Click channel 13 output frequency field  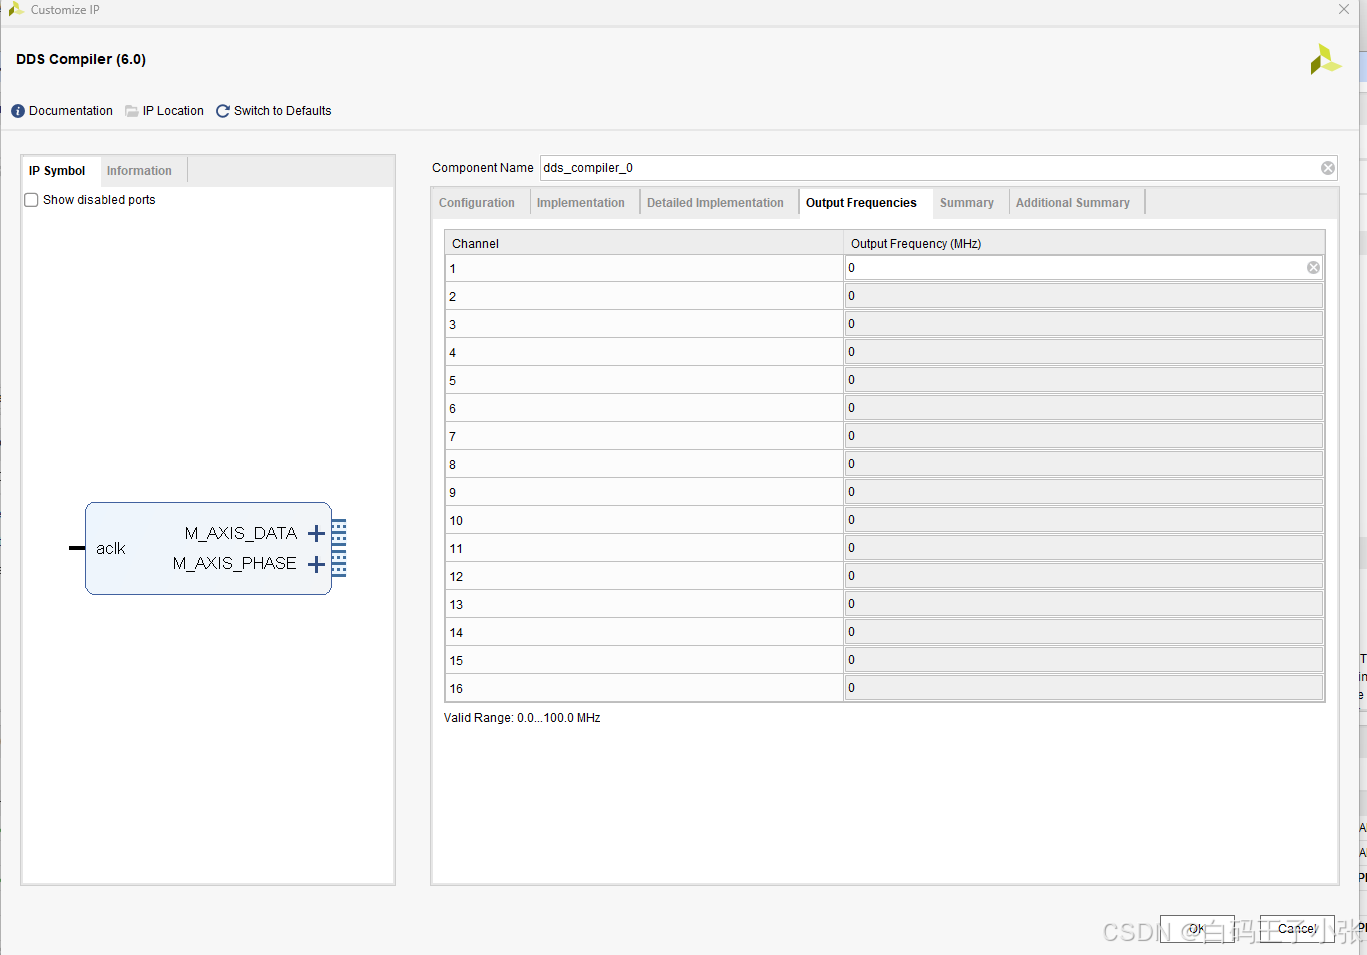pos(1084,604)
